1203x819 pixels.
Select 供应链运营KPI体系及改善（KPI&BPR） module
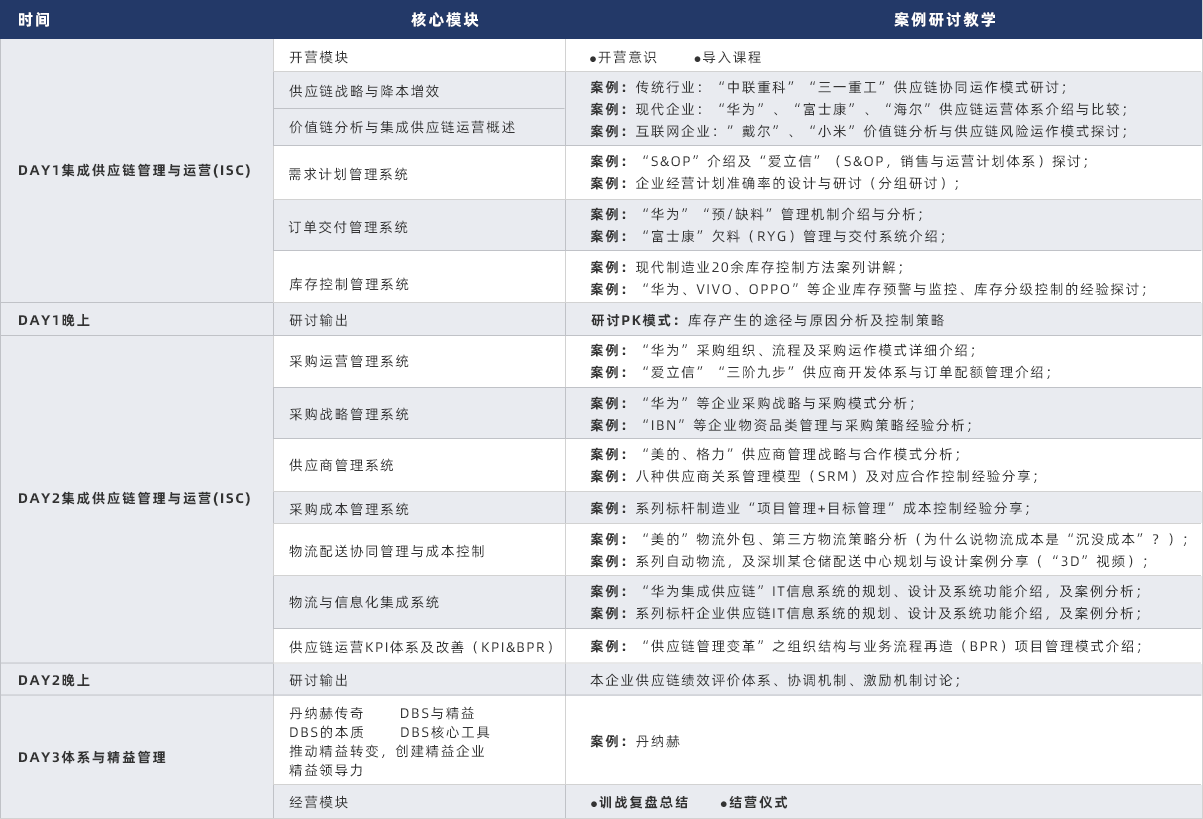point(419,646)
